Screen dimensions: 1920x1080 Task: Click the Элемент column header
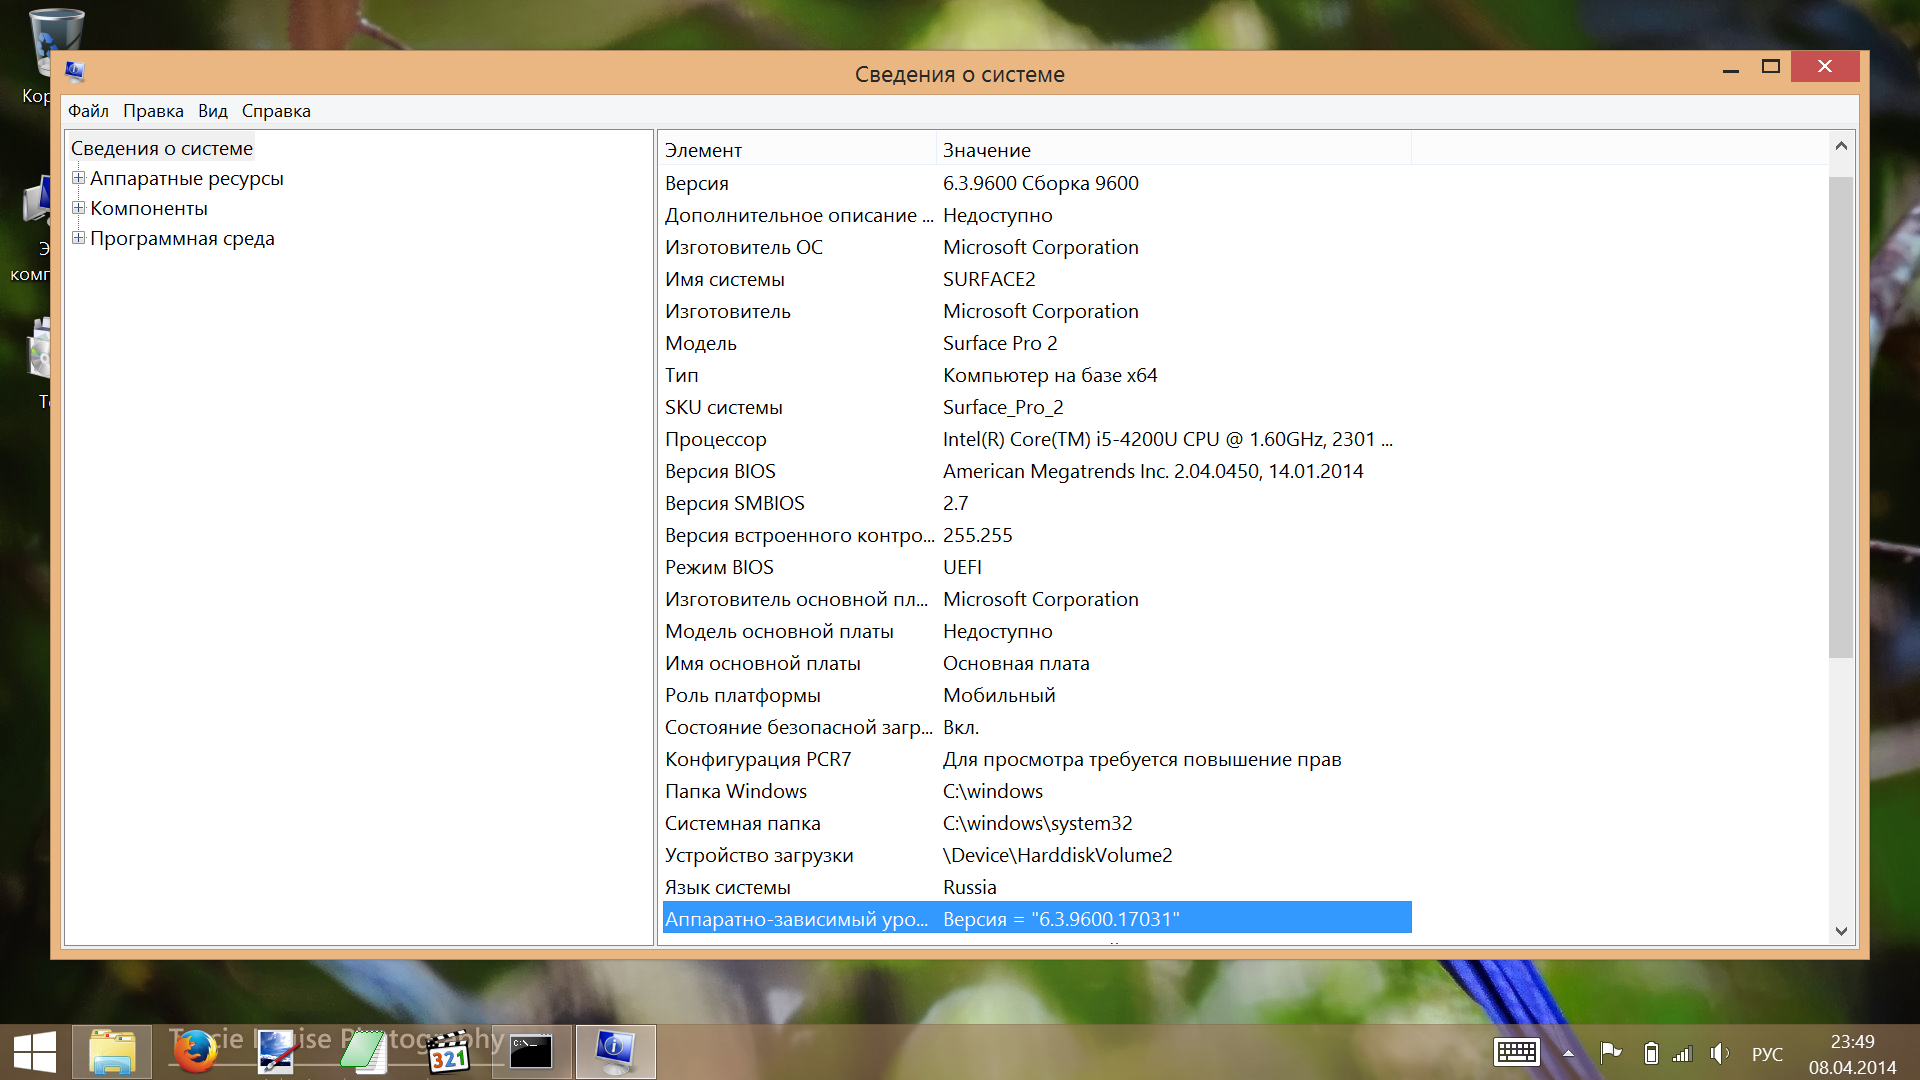coord(798,150)
